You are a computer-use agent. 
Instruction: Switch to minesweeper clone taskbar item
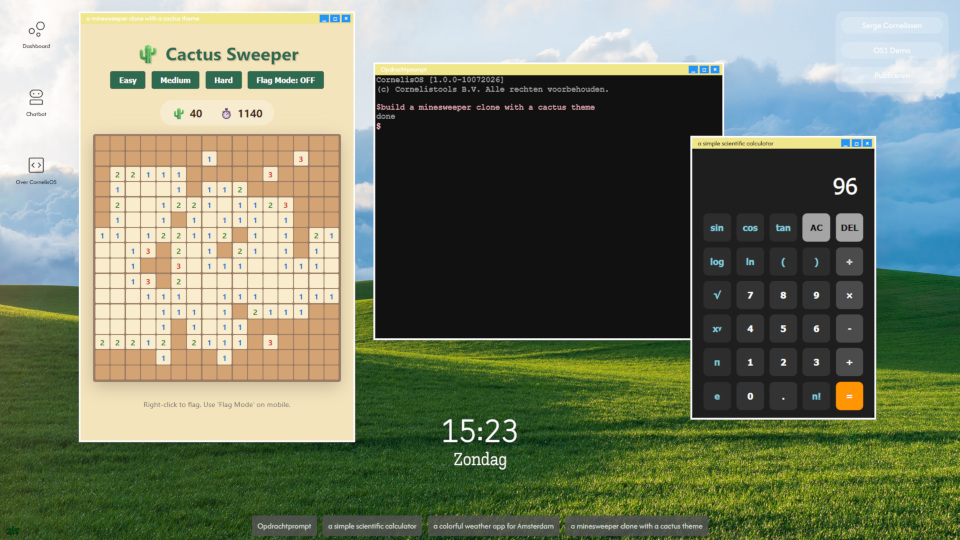tap(637, 526)
